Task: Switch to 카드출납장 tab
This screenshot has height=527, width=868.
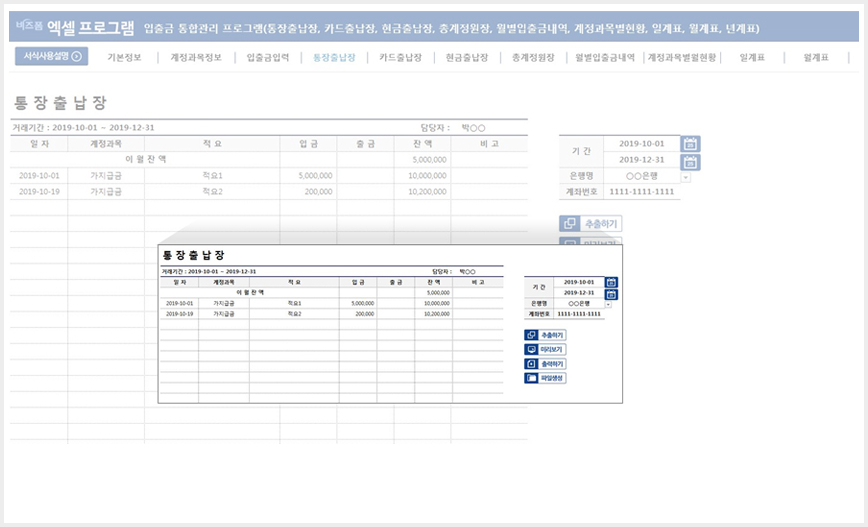Action: [x=400, y=57]
